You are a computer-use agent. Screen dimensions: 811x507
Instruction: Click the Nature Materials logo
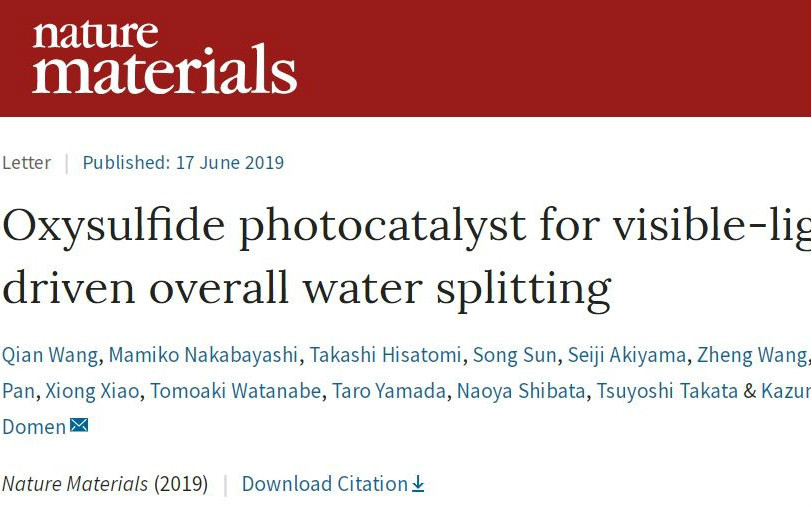(x=164, y=57)
